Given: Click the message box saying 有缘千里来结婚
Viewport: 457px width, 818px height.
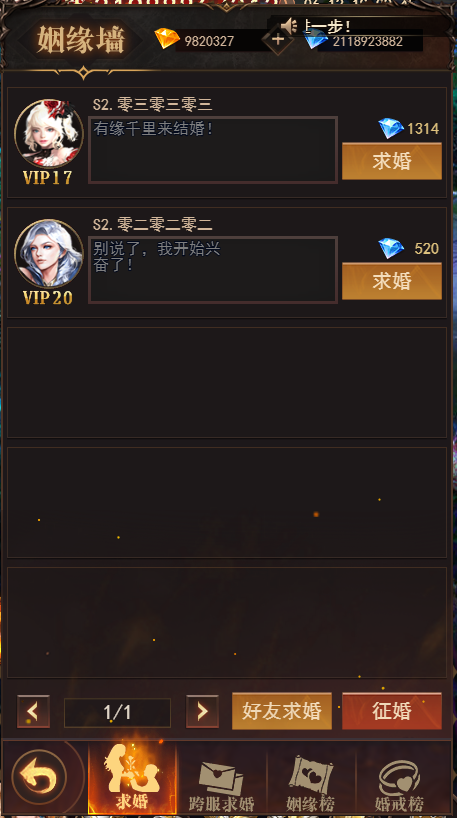Looking at the screenshot, I should pyautogui.click(x=213, y=150).
